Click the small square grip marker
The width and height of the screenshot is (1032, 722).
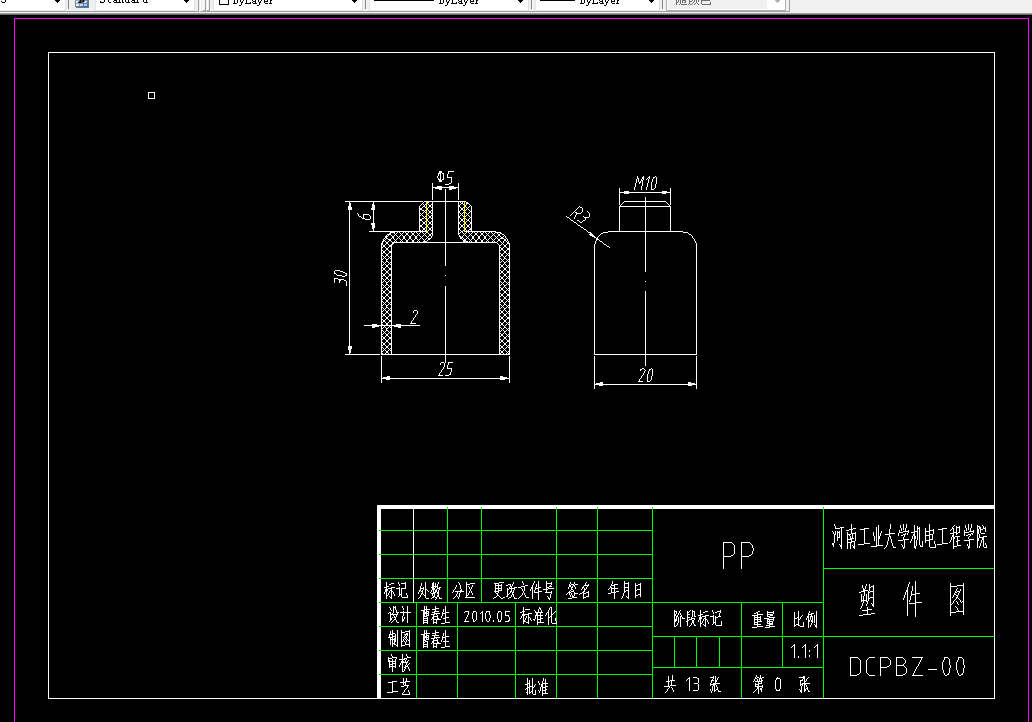click(x=151, y=95)
